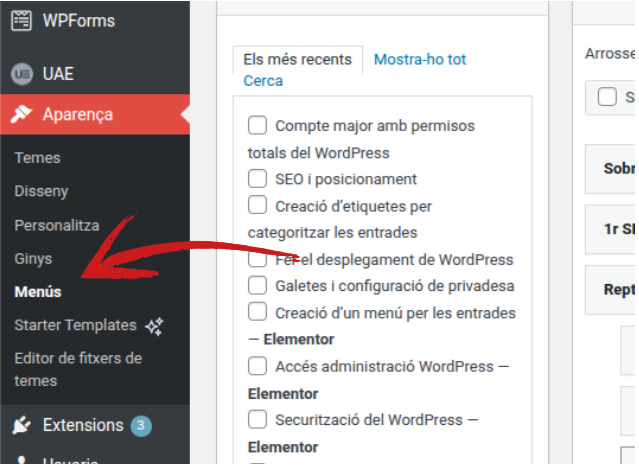
Task: Check 'Compte major amb permisos' checkbox
Action: [257, 126]
